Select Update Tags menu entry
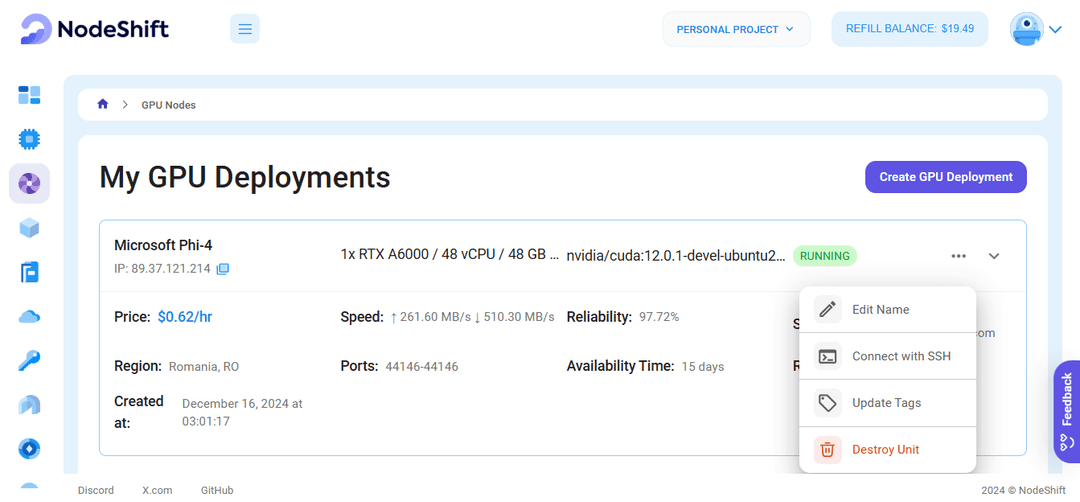The image size is (1080, 502). (888, 403)
